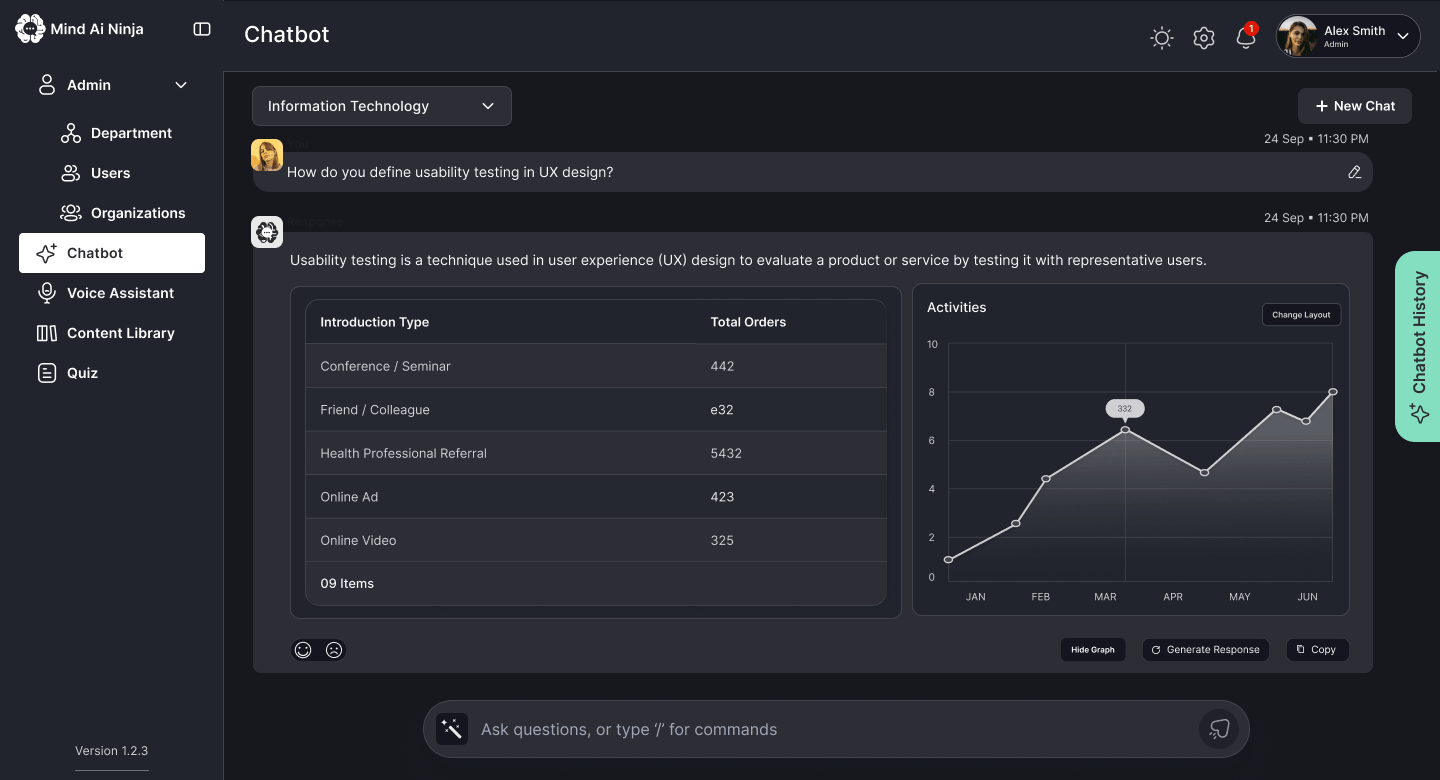
Task: Rate response with the smiley face
Action: point(303,650)
